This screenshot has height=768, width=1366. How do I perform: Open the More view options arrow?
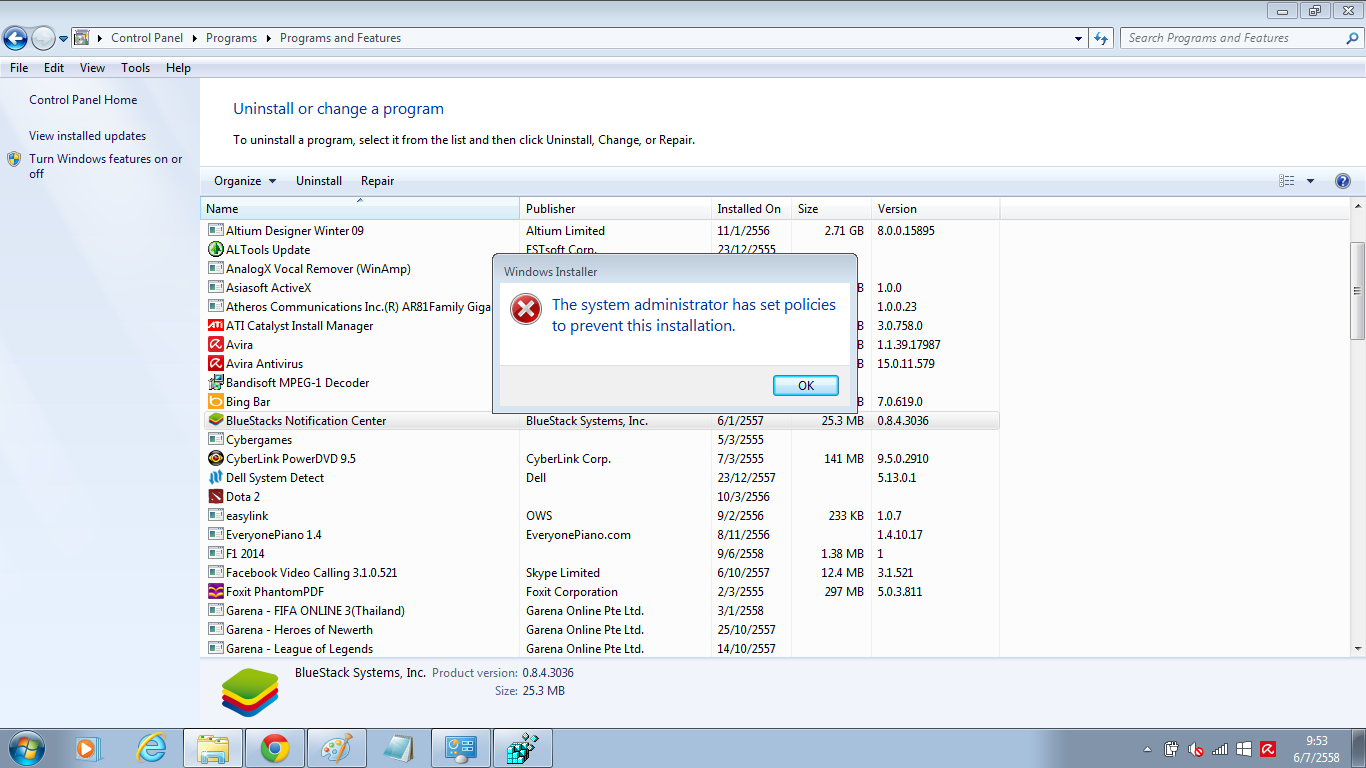(x=1310, y=181)
